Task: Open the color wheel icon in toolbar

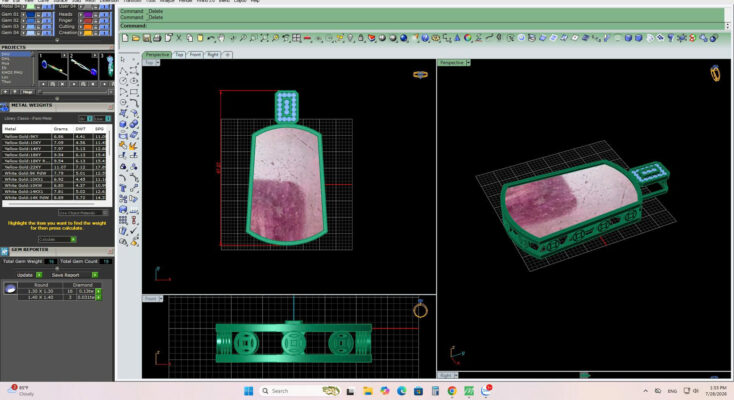Action: coord(468,38)
